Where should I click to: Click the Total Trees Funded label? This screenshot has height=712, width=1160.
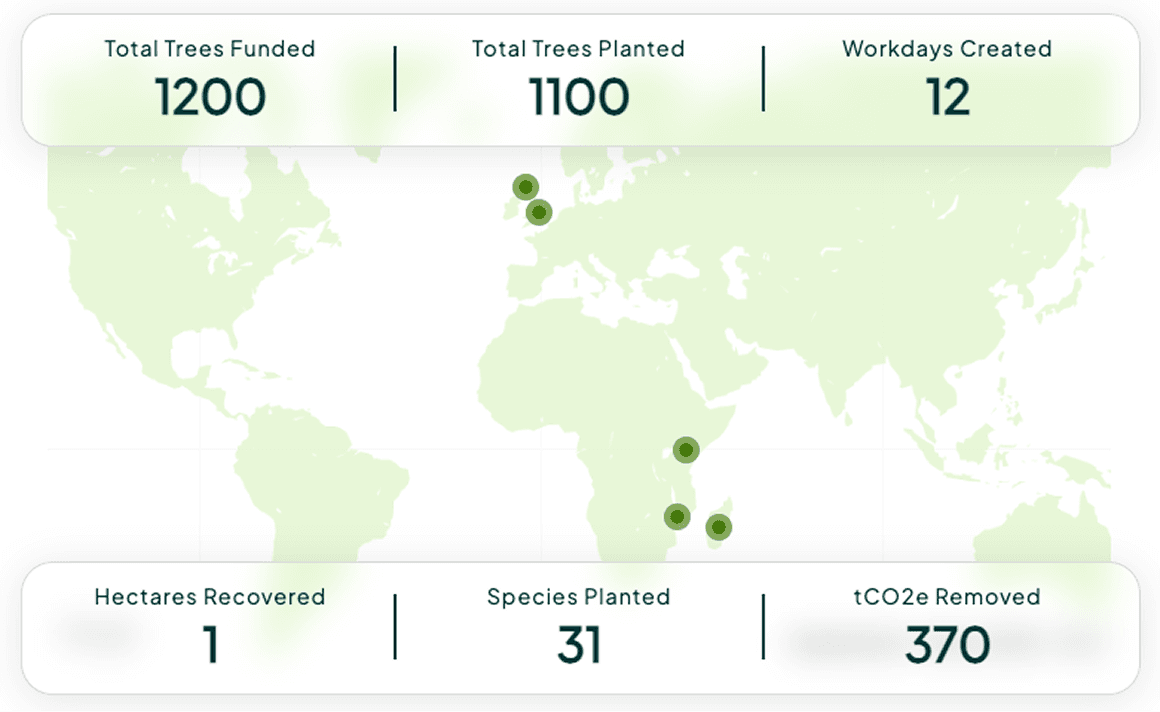pyautogui.click(x=210, y=49)
